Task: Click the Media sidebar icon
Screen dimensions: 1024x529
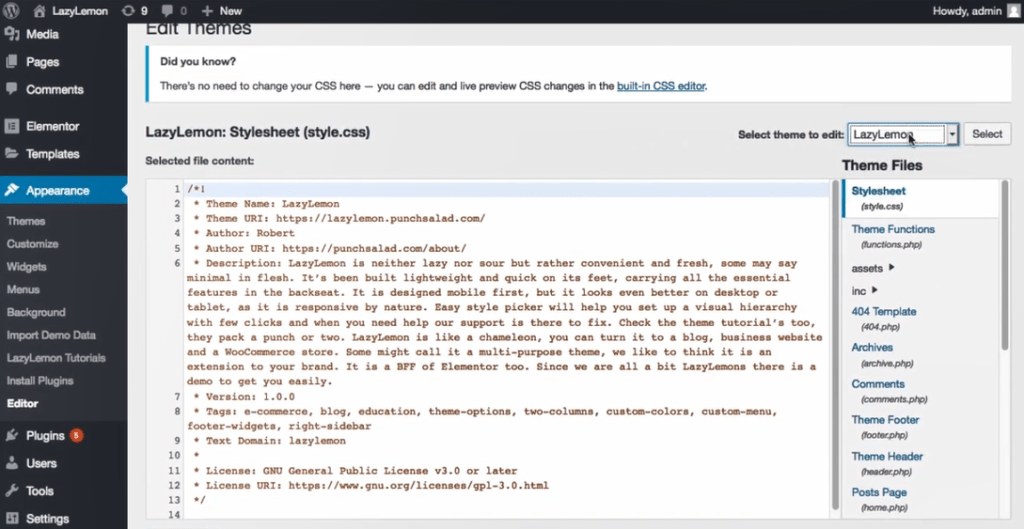Action: 12,35
